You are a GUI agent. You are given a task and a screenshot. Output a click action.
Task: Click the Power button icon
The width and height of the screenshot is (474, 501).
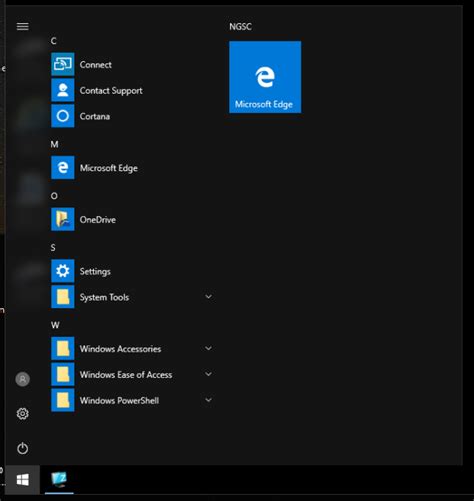[x=23, y=448]
